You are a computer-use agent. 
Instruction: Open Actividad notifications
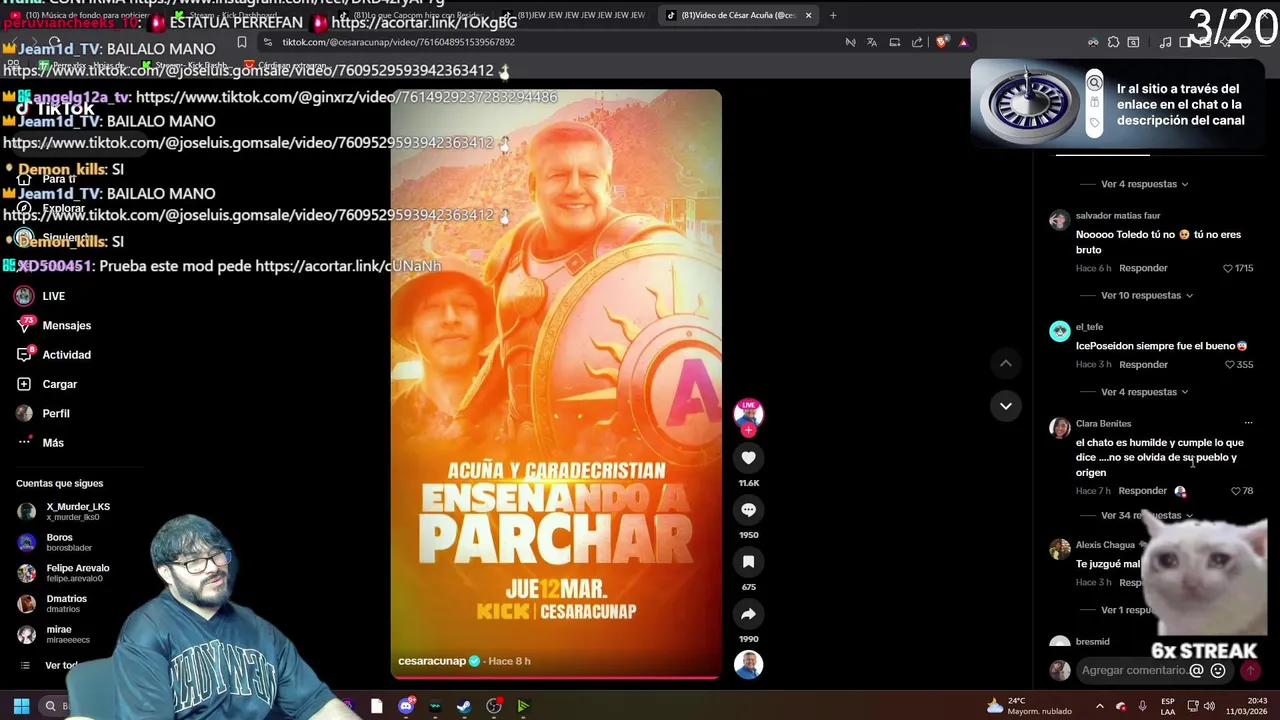[x=55, y=355]
